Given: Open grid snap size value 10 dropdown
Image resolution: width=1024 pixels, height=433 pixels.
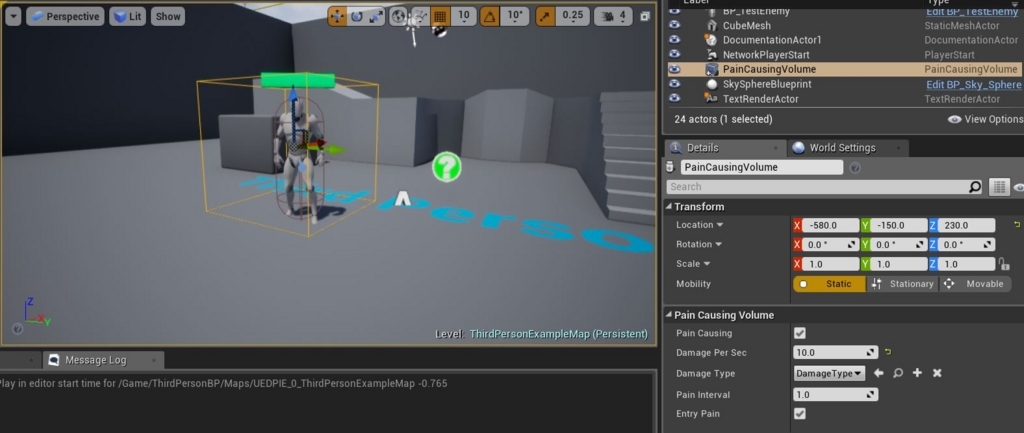Looking at the screenshot, I should [464, 16].
